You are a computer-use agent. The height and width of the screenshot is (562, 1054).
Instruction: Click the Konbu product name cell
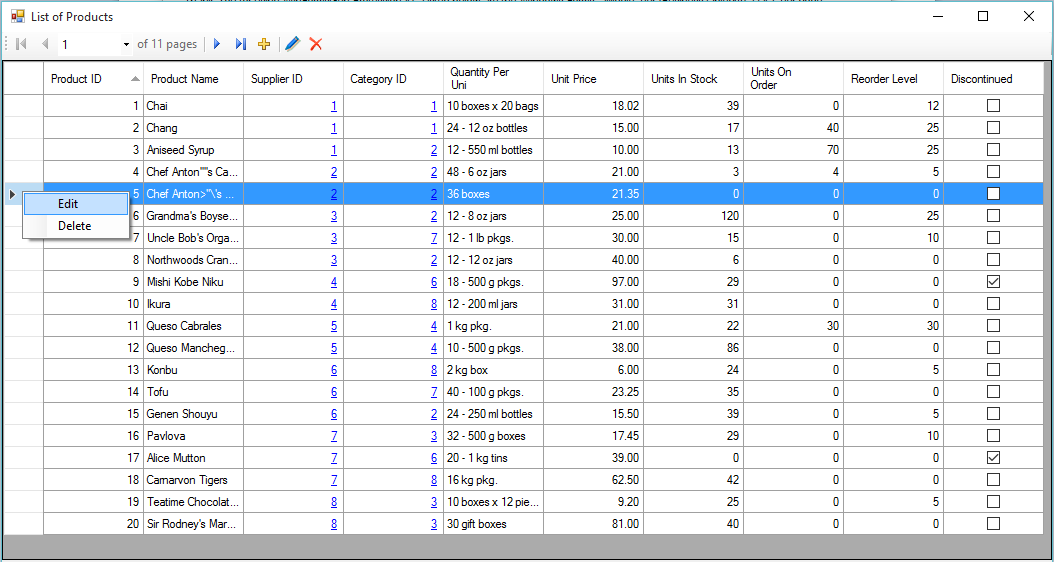(194, 370)
